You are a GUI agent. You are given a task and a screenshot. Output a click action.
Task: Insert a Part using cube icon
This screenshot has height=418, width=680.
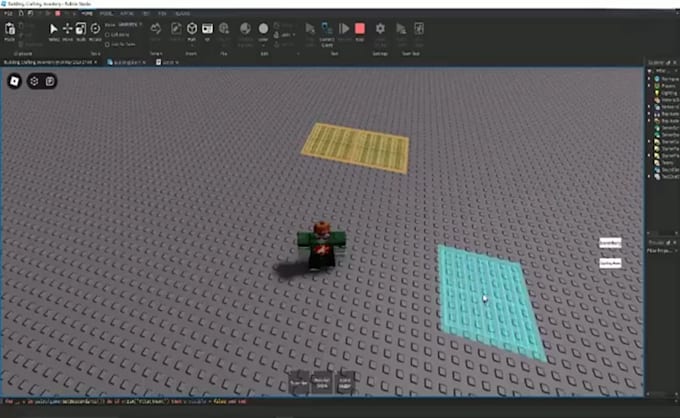click(192, 29)
